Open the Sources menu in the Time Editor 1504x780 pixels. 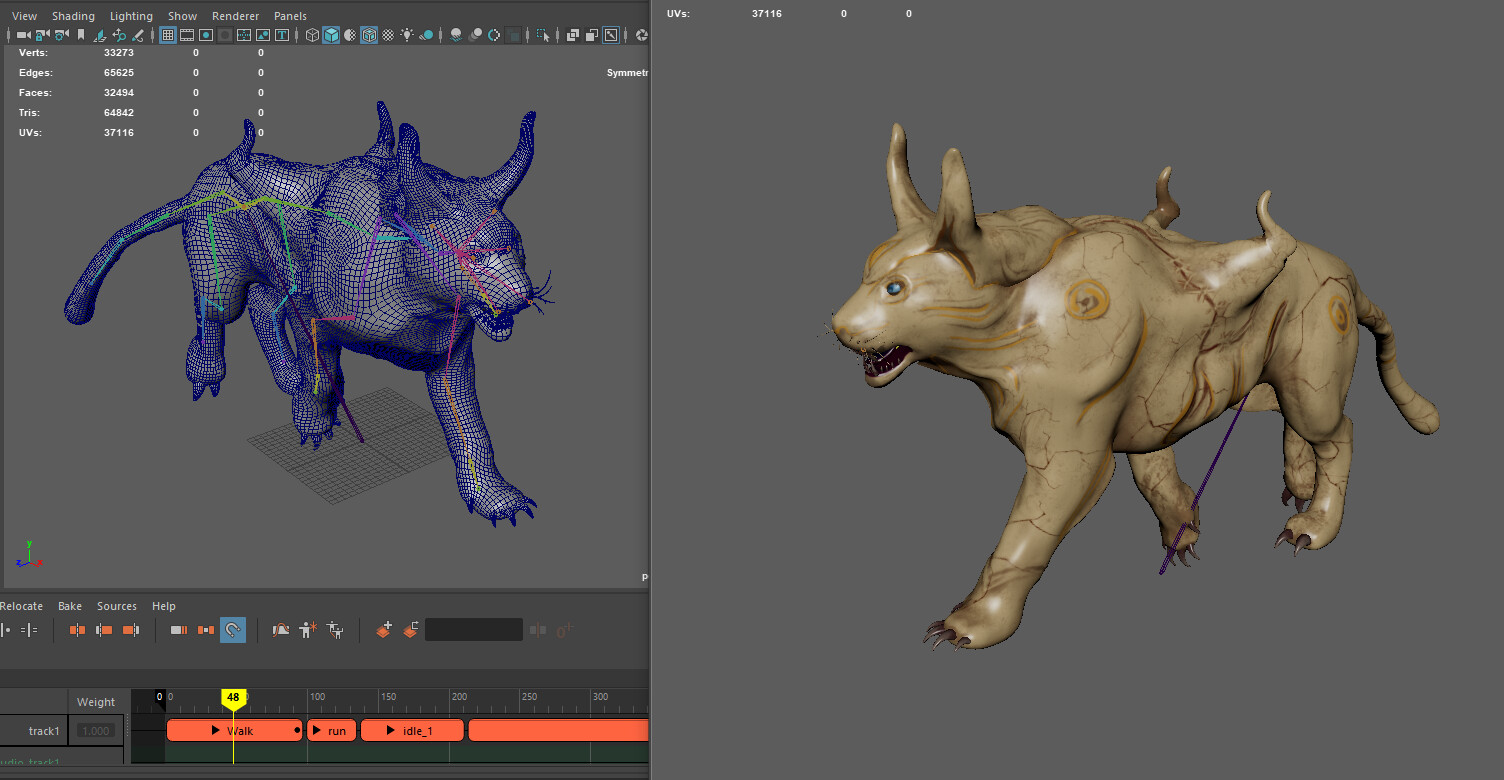pos(117,606)
